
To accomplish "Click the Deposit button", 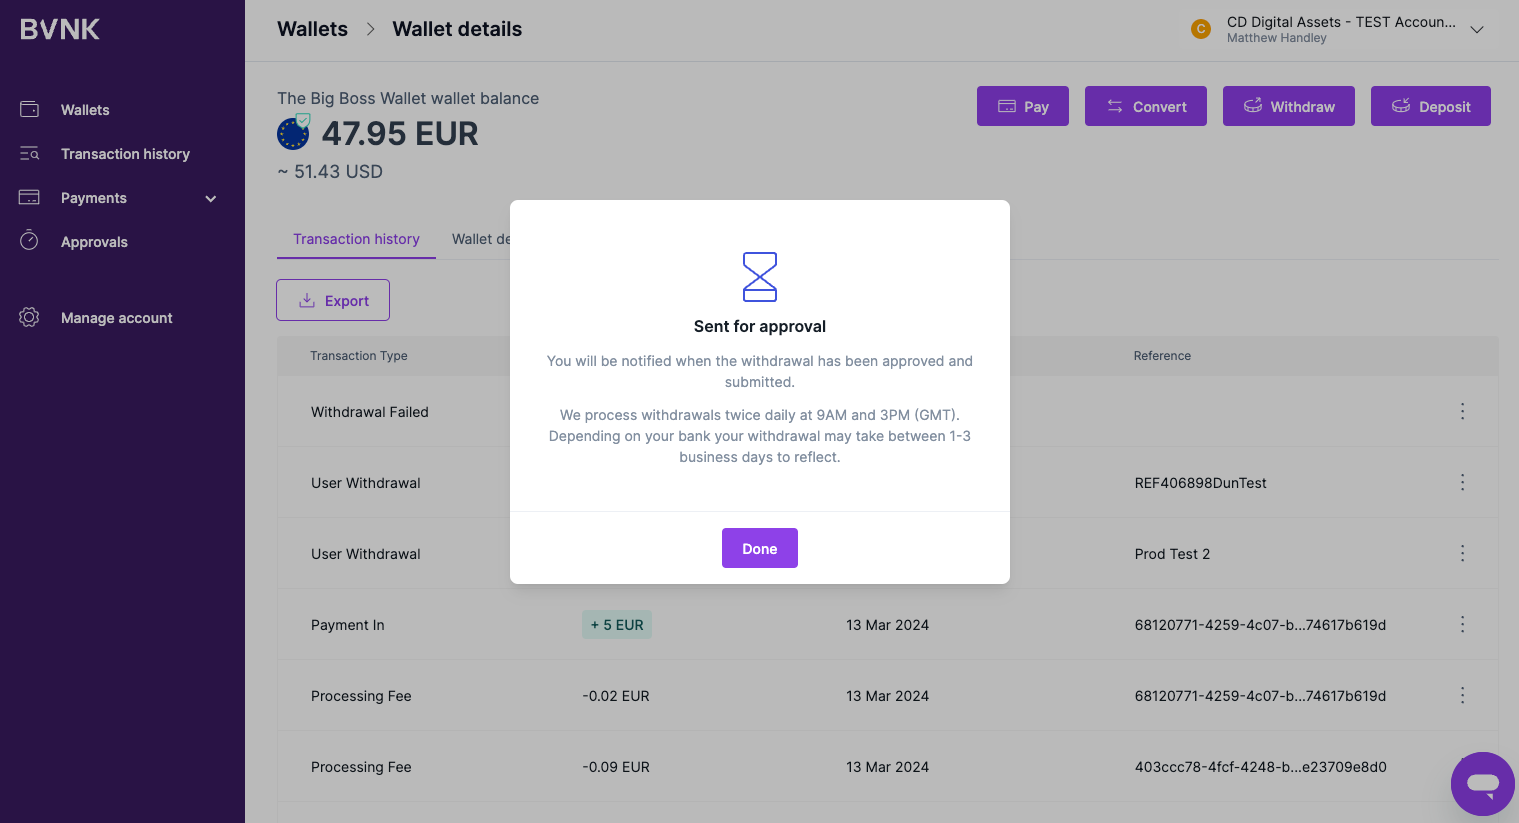I will coord(1430,106).
